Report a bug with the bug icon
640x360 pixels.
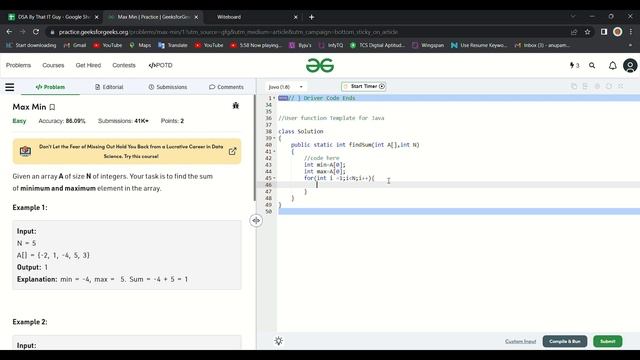pos(236,106)
